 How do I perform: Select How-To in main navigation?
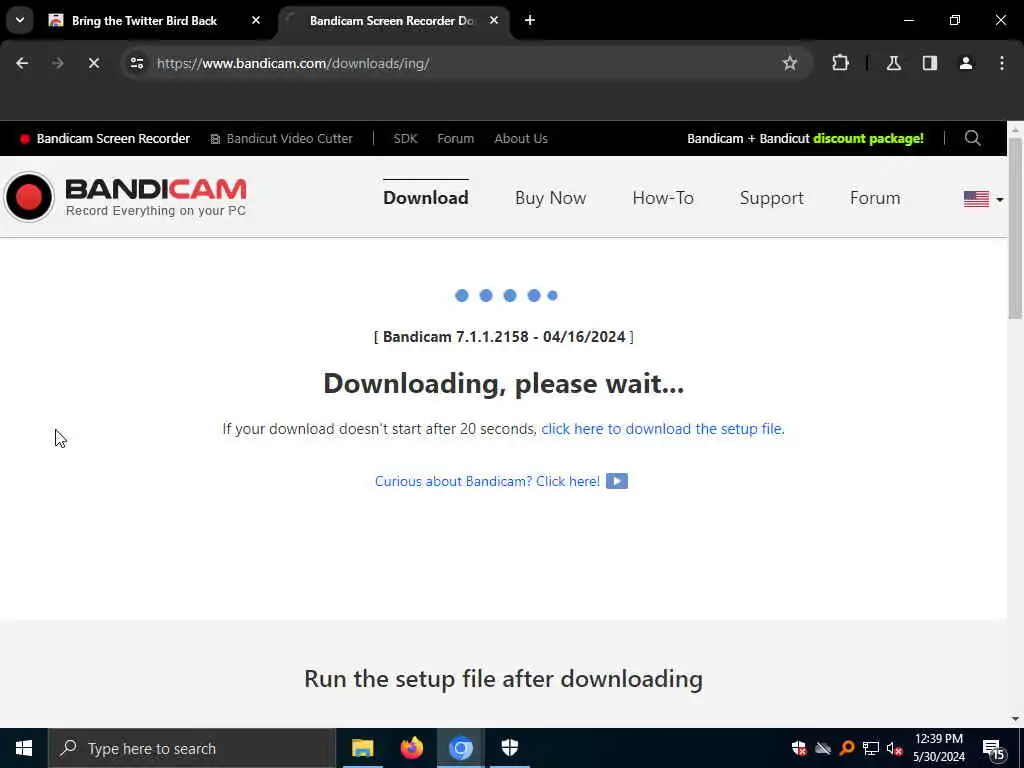(663, 197)
